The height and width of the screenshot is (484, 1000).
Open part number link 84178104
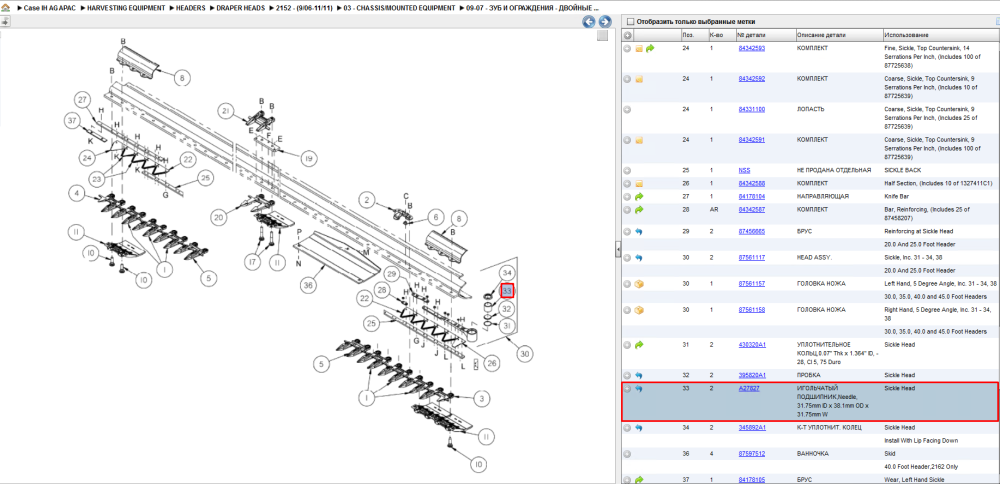click(x=751, y=196)
